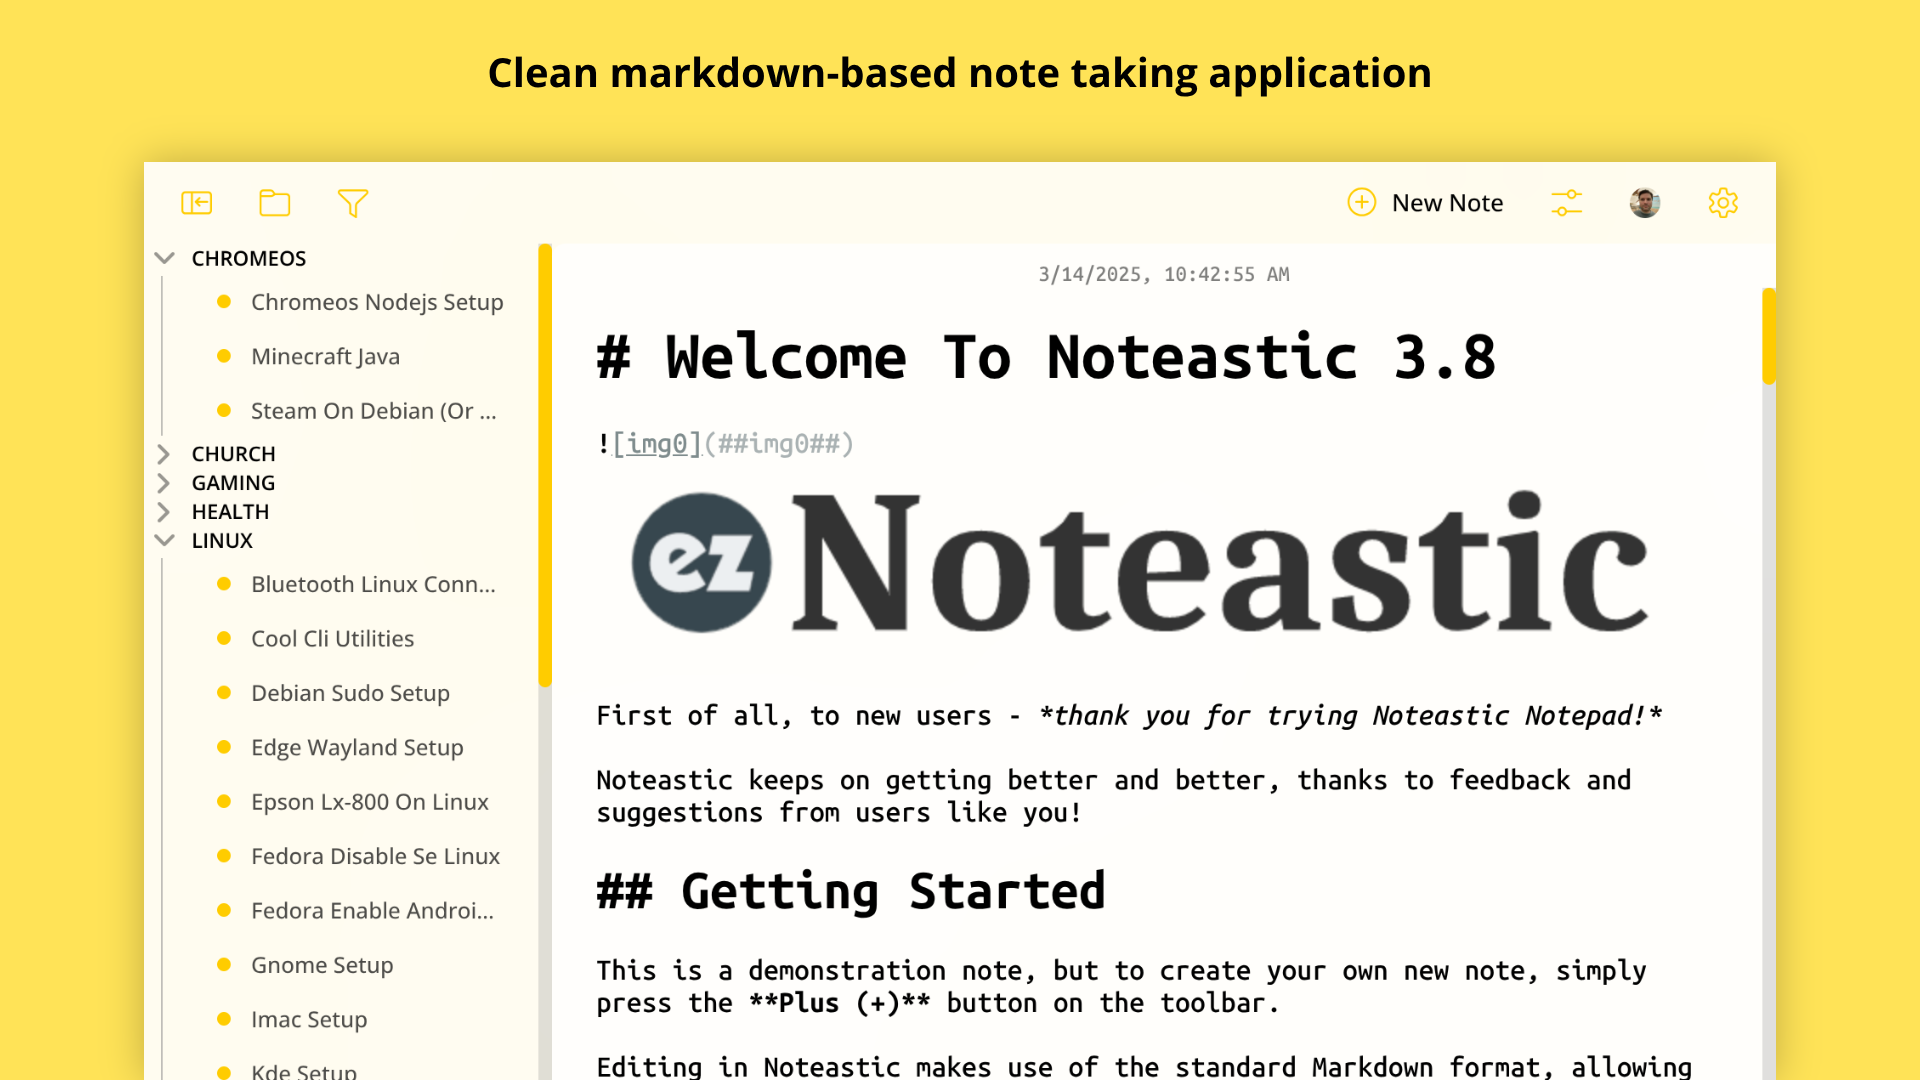Click the yellow bullet beside Cool Cli Utilities
The width and height of the screenshot is (1920, 1080).
[224, 638]
